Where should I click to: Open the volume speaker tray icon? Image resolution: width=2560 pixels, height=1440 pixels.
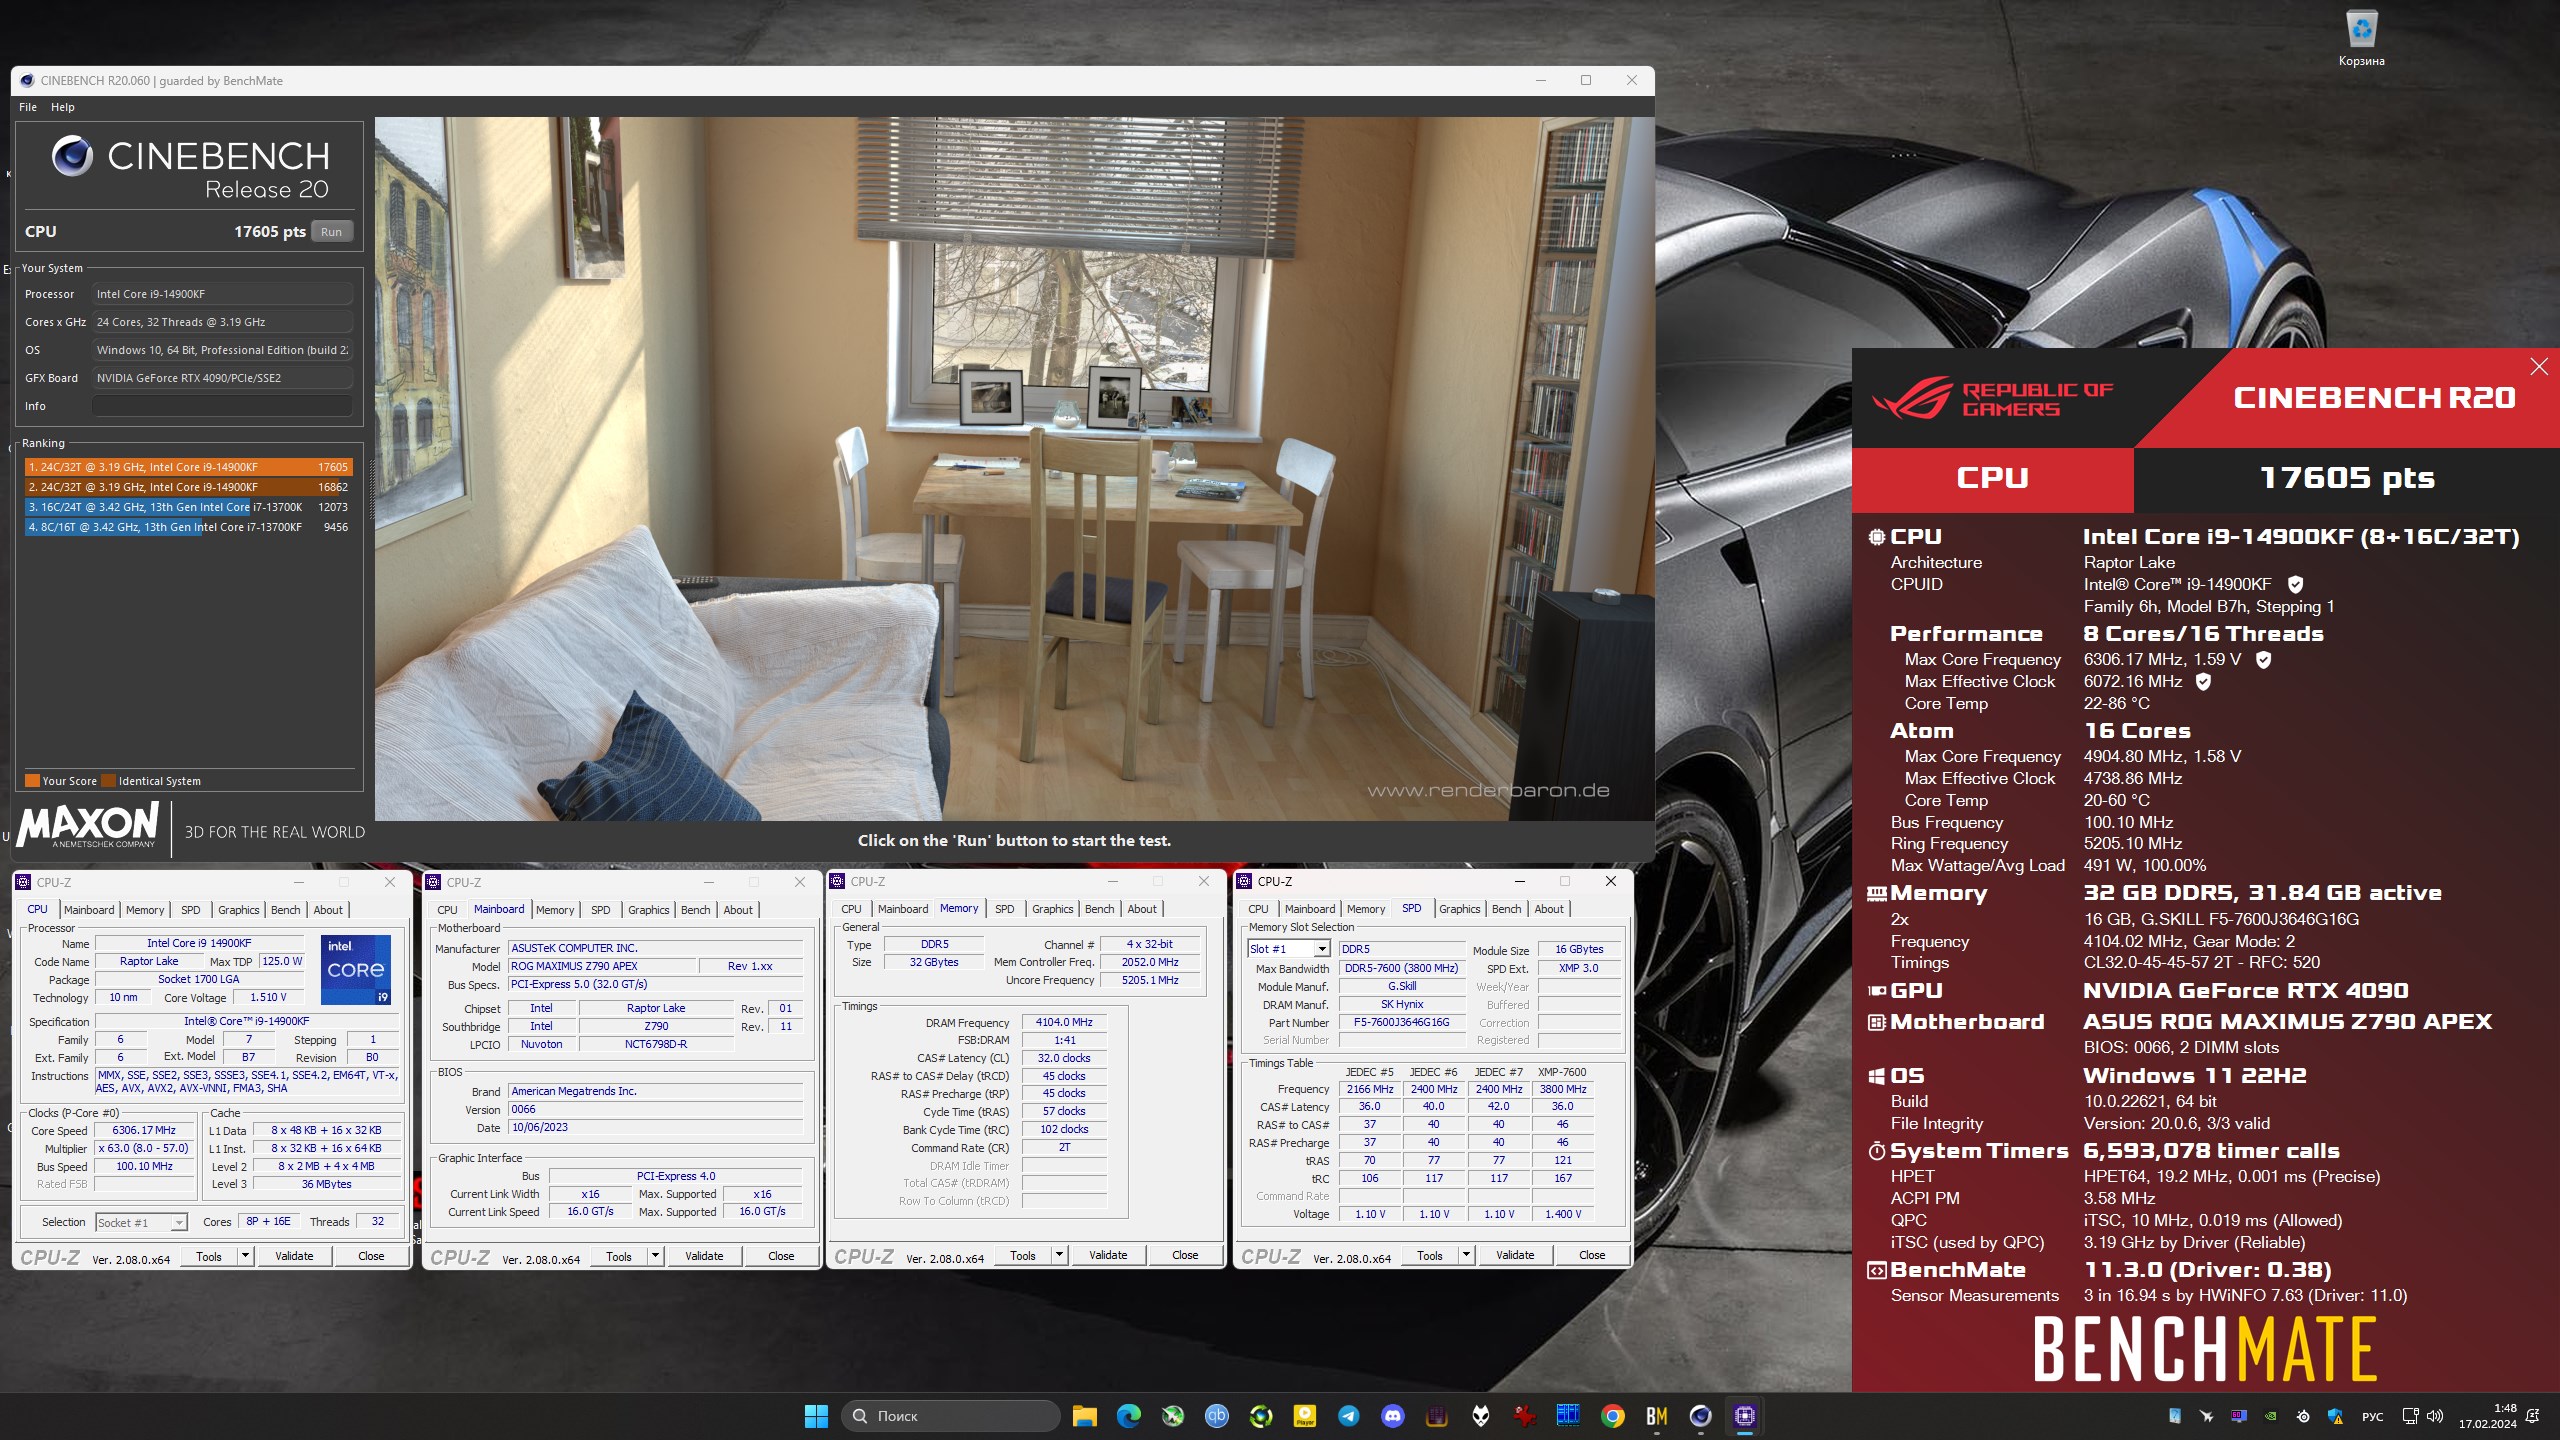pyautogui.click(x=2435, y=1416)
